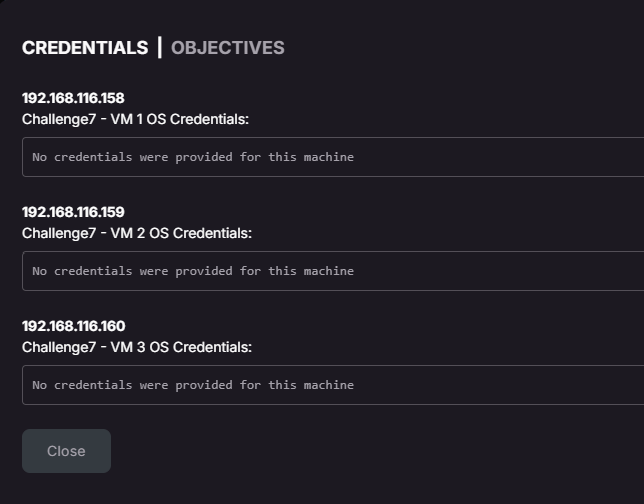The height and width of the screenshot is (504, 644).
Task: Click the word 'provided' in VM 2 box
Action: tap(204, 271)
